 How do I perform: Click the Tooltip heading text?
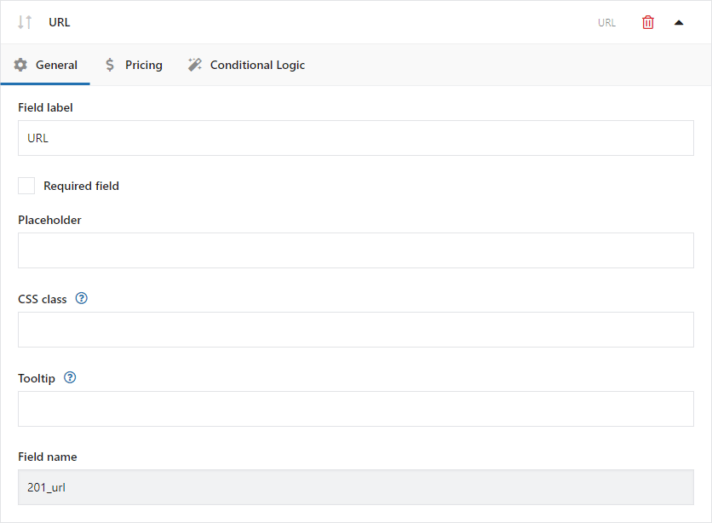pos(36,378)
